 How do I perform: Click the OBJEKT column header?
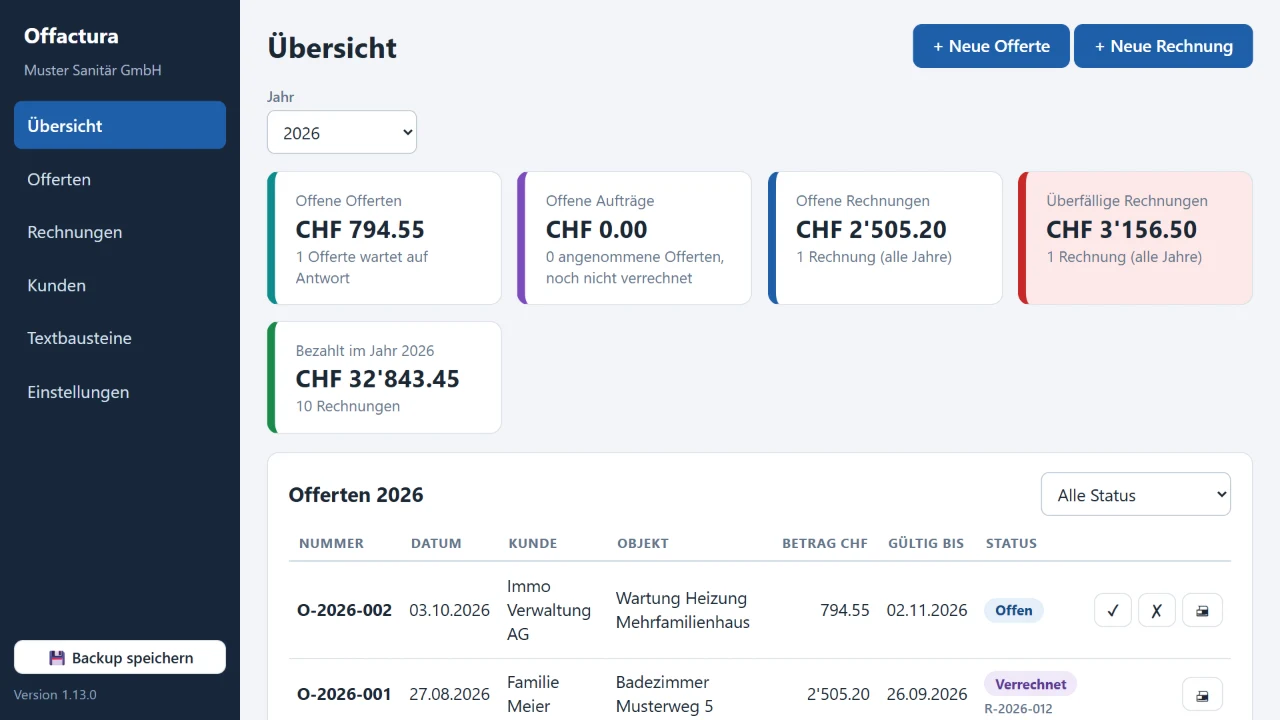643,543
